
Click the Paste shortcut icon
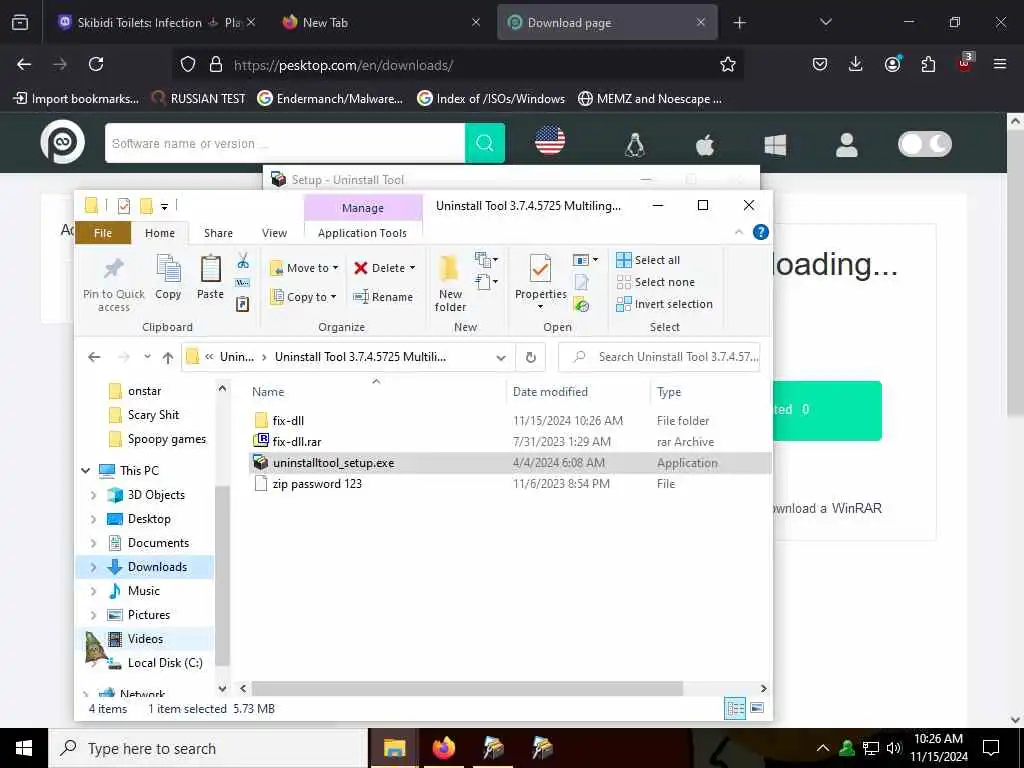242,304
